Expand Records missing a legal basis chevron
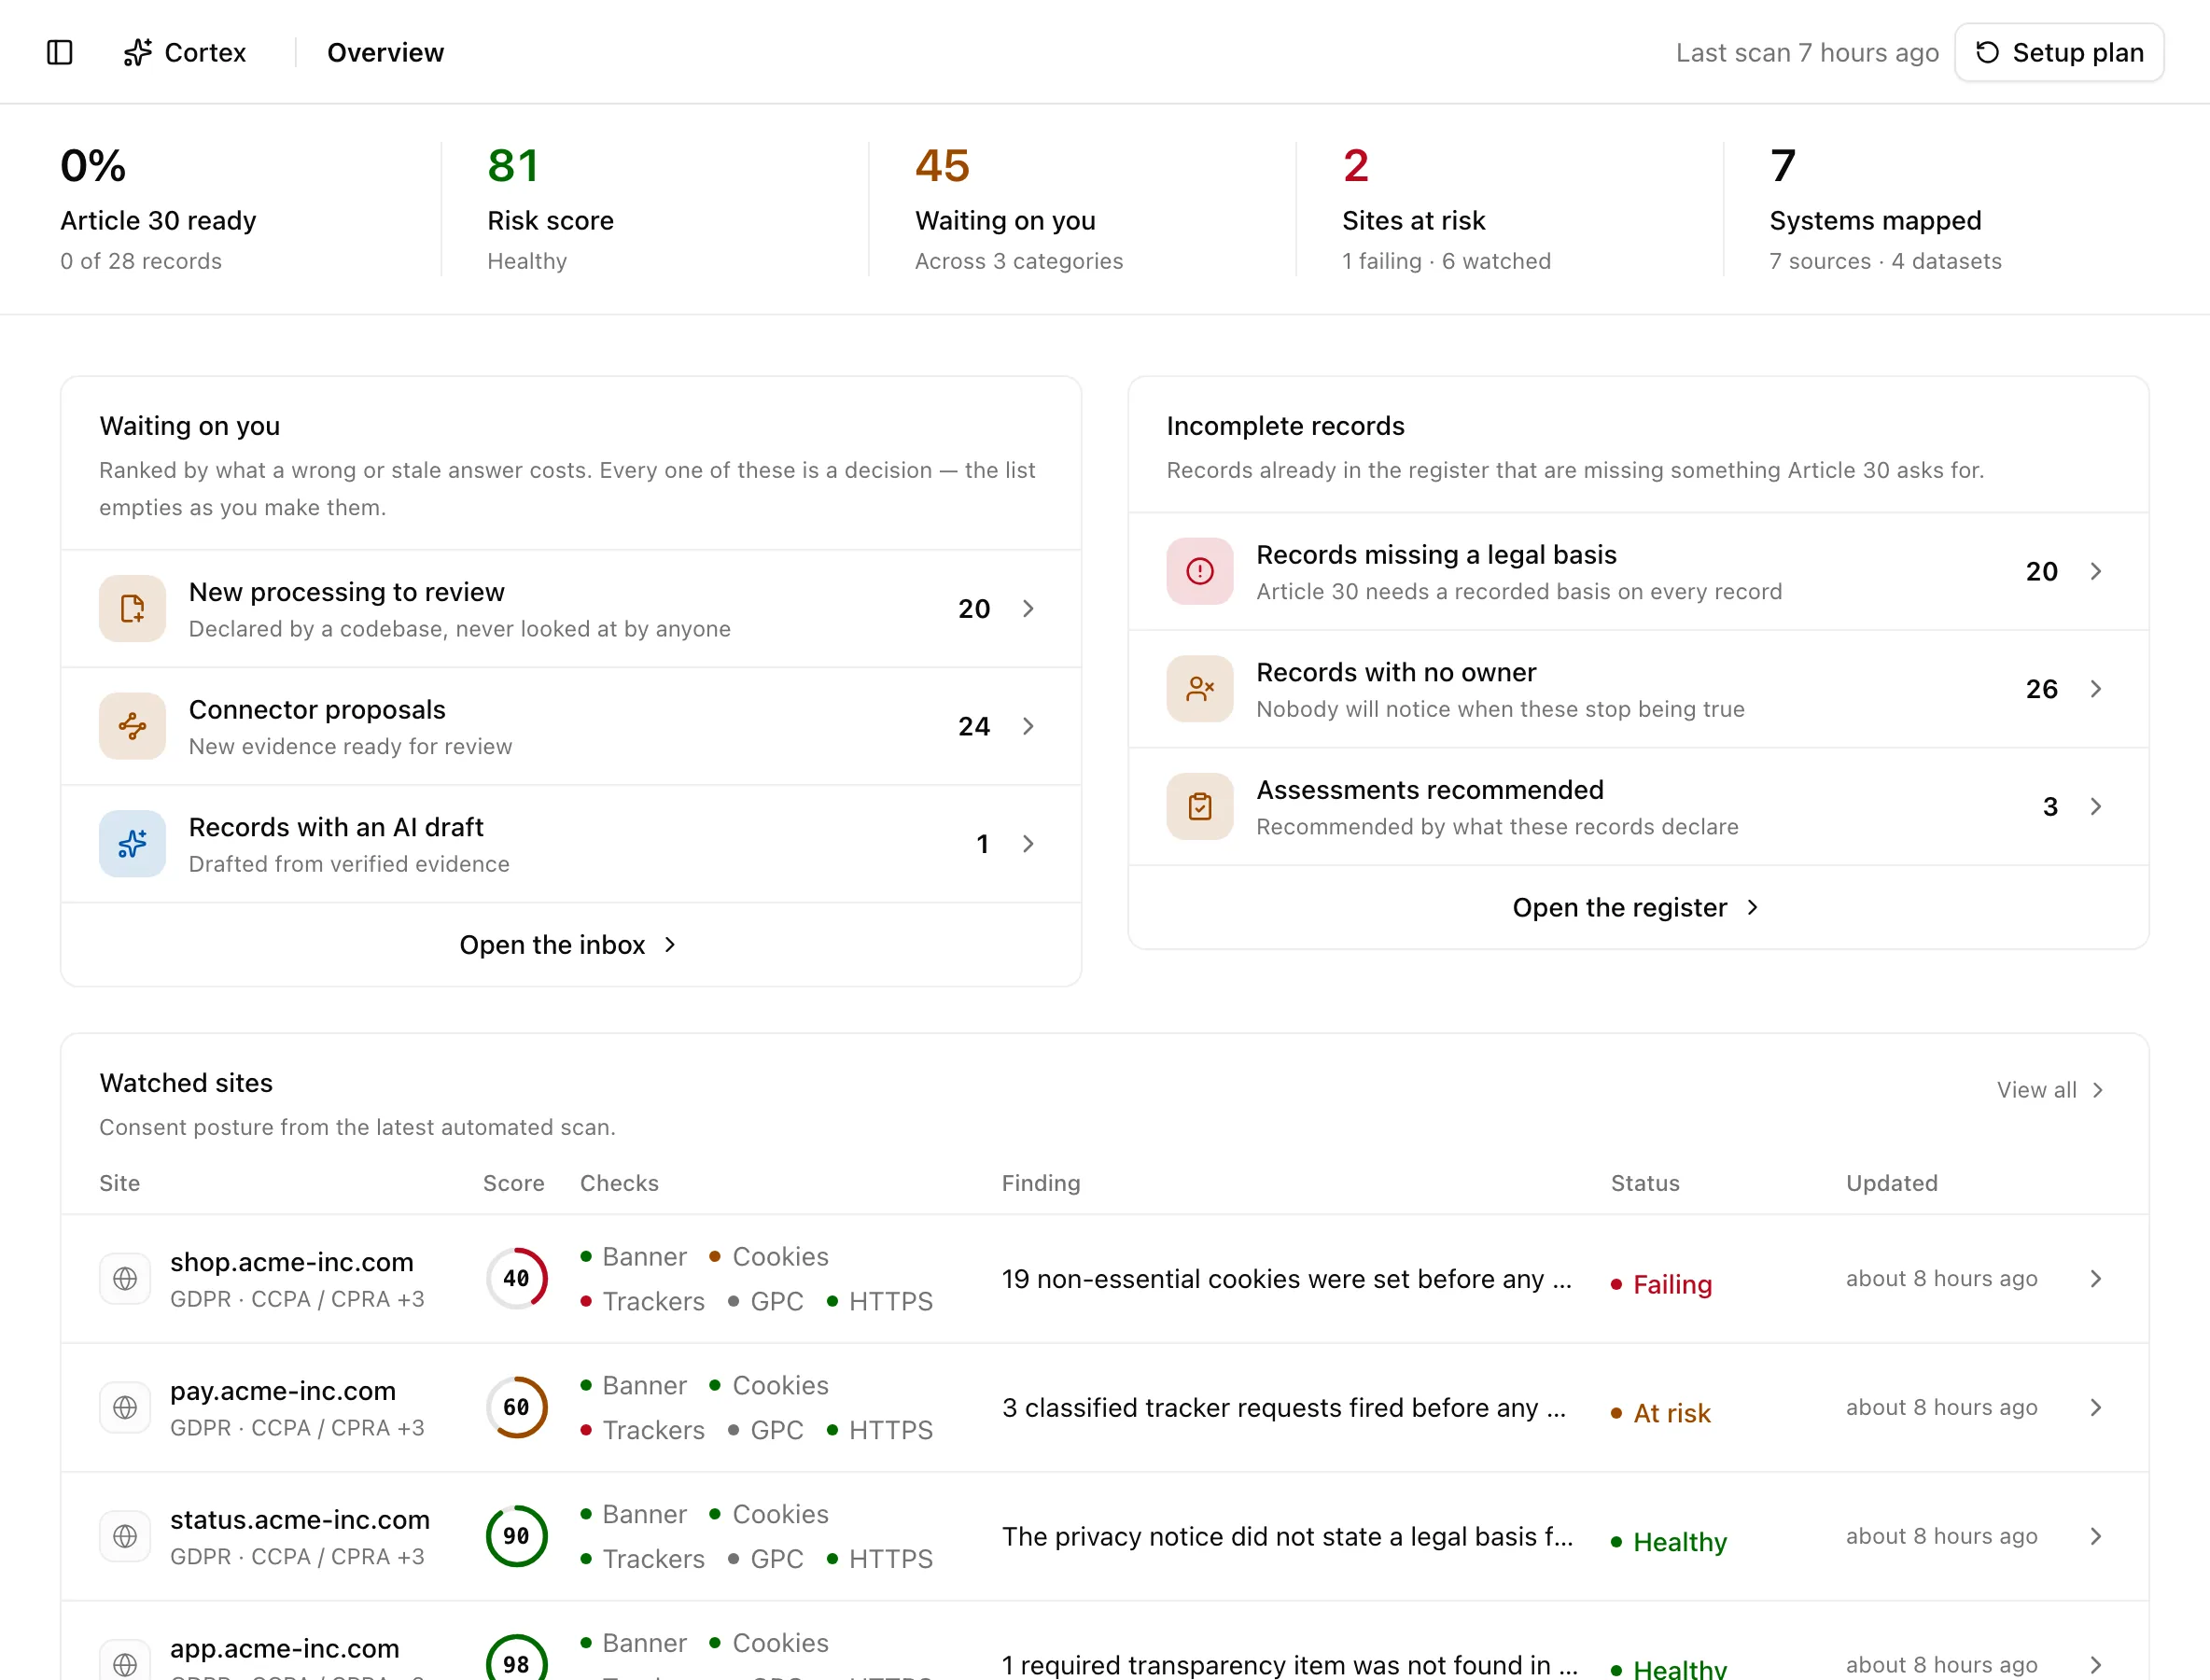Viewport: 2210px width, 1680px height. coord(2096,571)
